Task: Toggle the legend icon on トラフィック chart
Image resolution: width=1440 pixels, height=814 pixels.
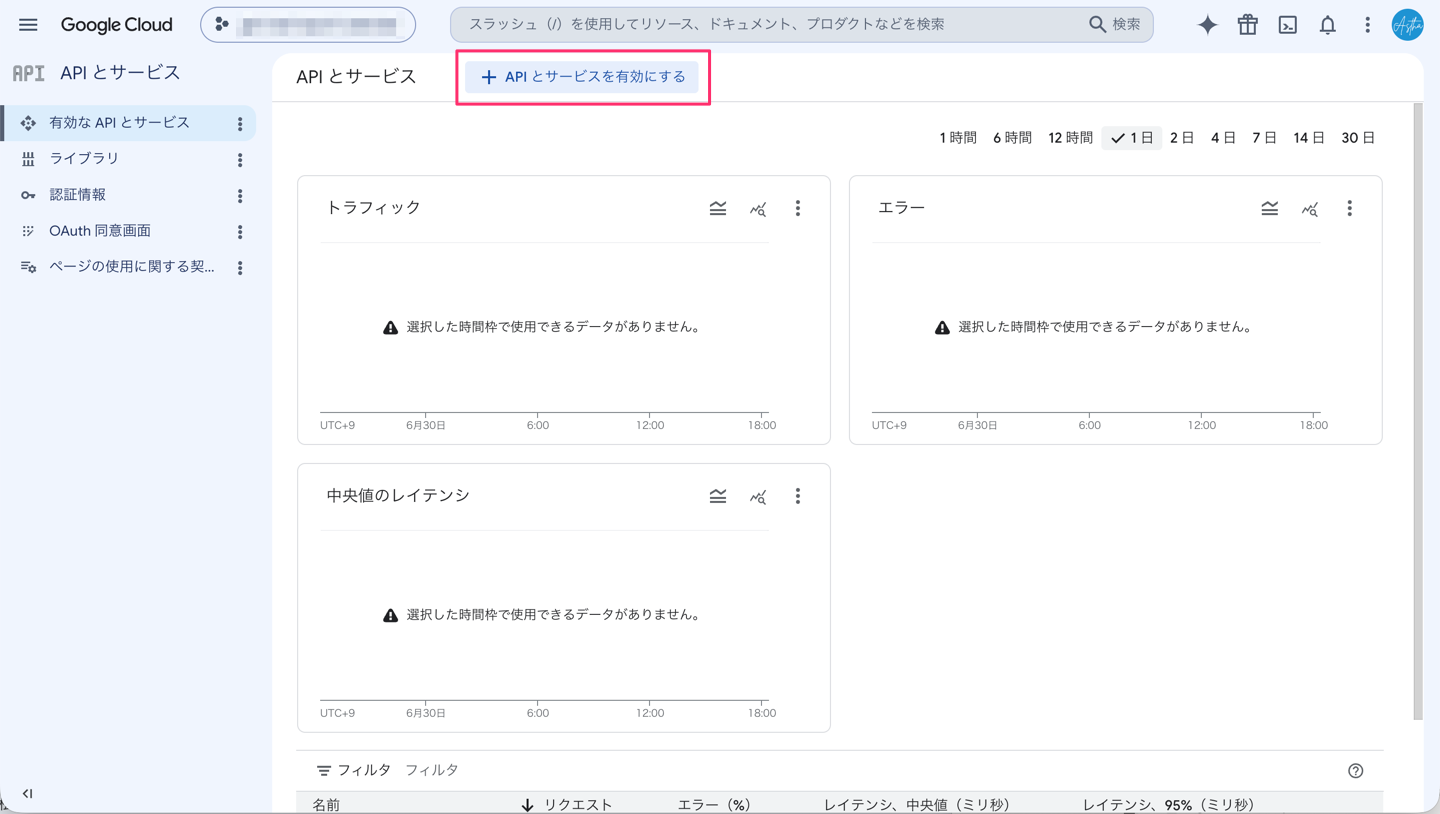Action: 718,208
